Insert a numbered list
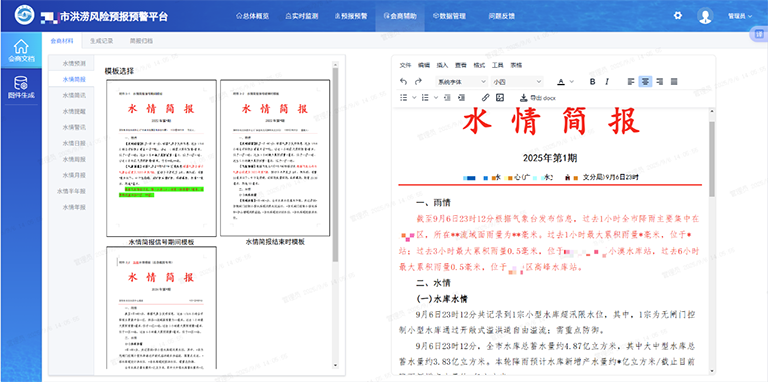 click(x=425, y=97)
